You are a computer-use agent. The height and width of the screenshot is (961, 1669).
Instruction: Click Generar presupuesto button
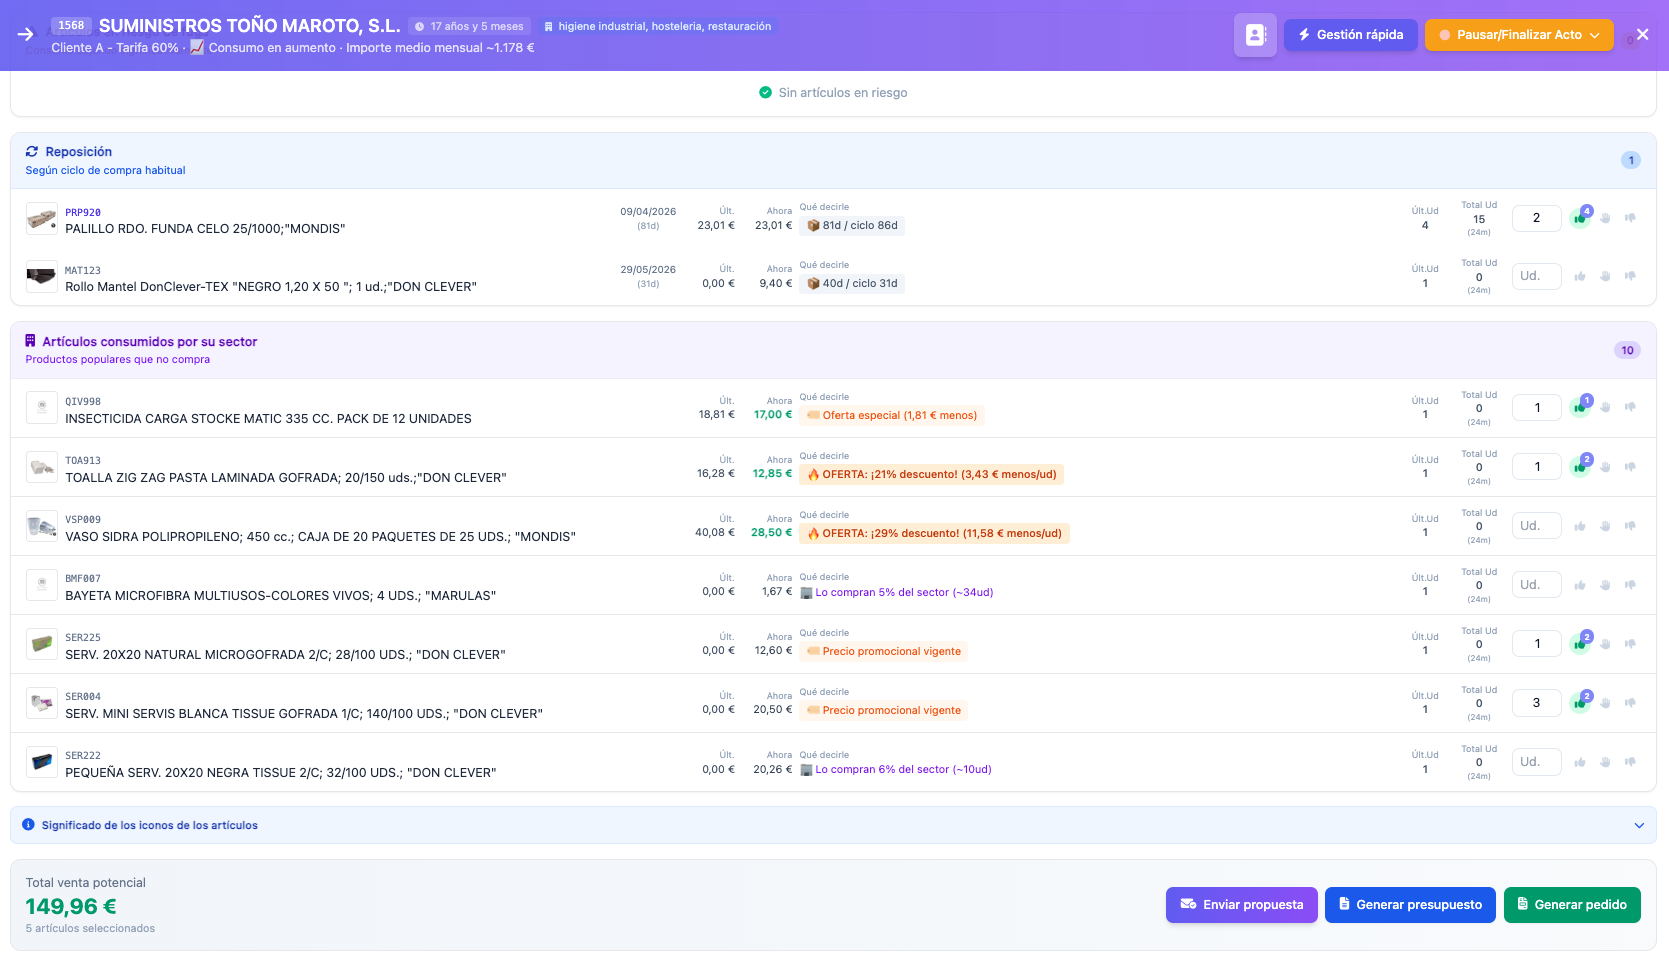pos(1410,905)
